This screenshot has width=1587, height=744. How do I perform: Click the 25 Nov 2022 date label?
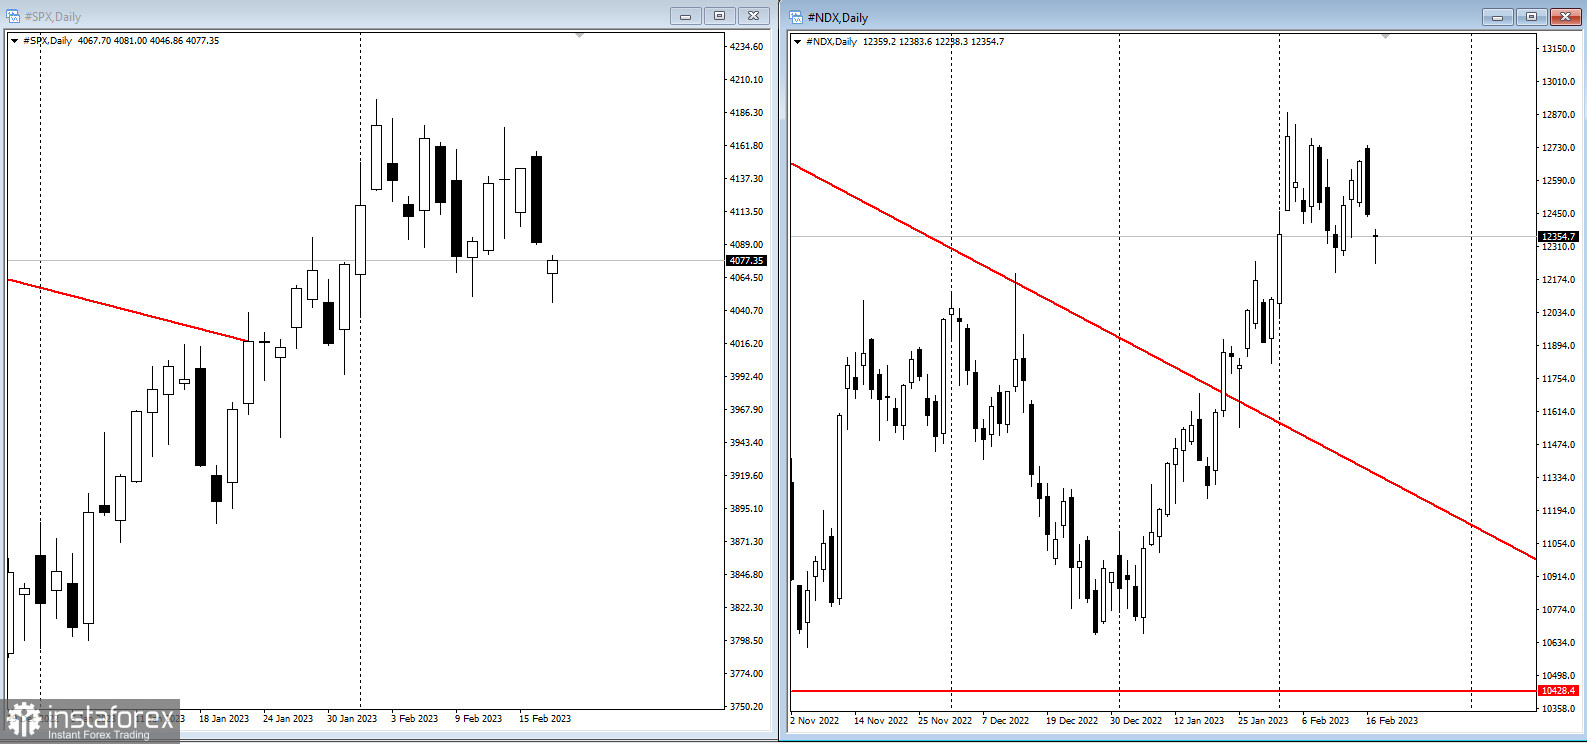945,721
